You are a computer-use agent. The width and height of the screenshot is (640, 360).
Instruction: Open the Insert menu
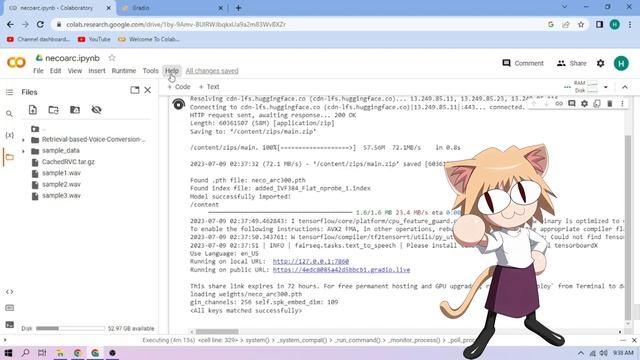(97, 71)
